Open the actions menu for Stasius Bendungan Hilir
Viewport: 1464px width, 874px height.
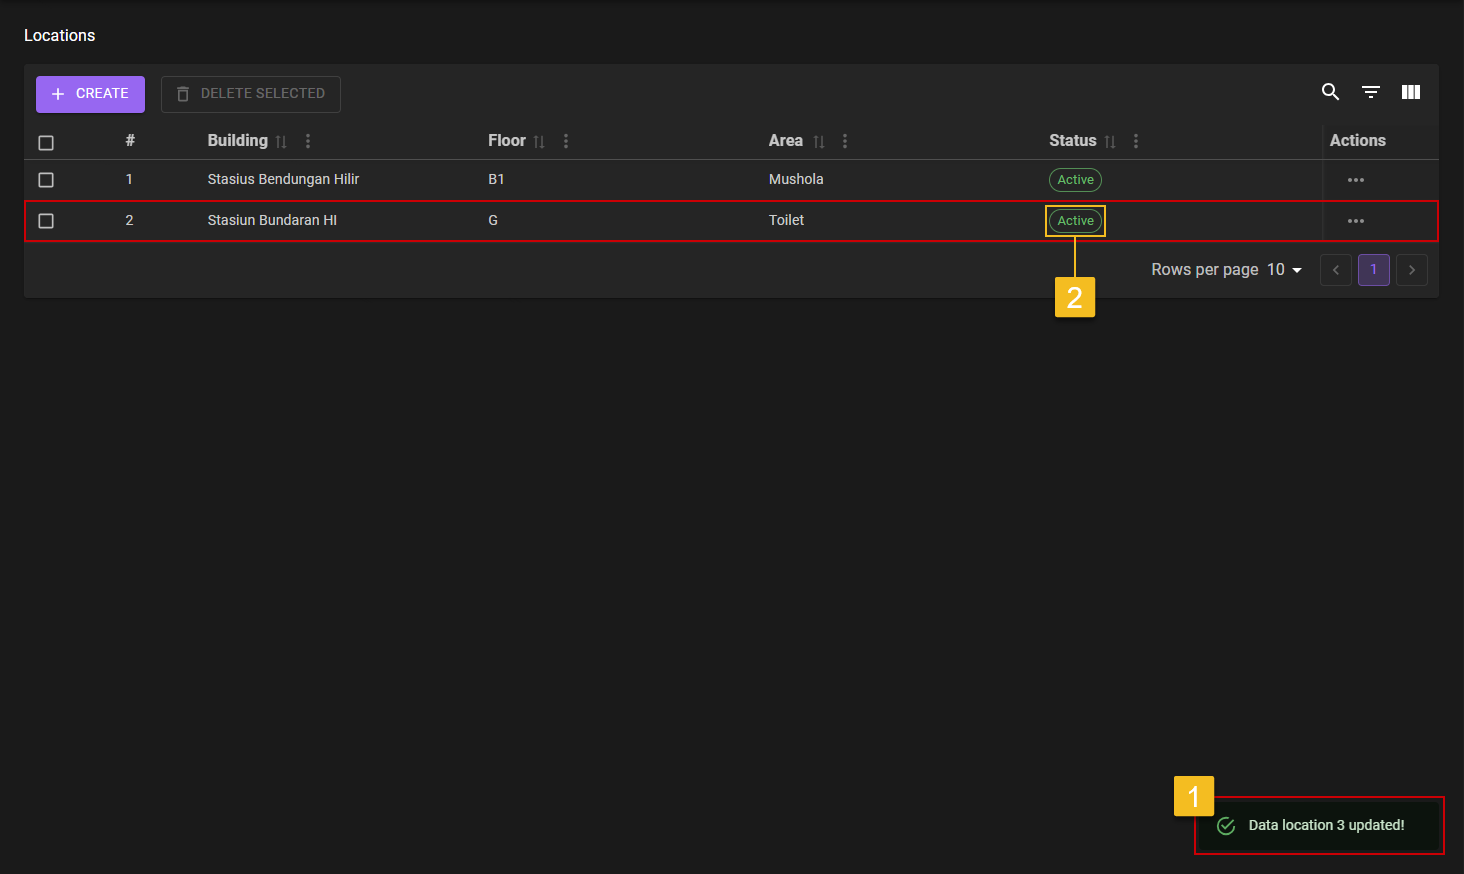[1355, 179]
